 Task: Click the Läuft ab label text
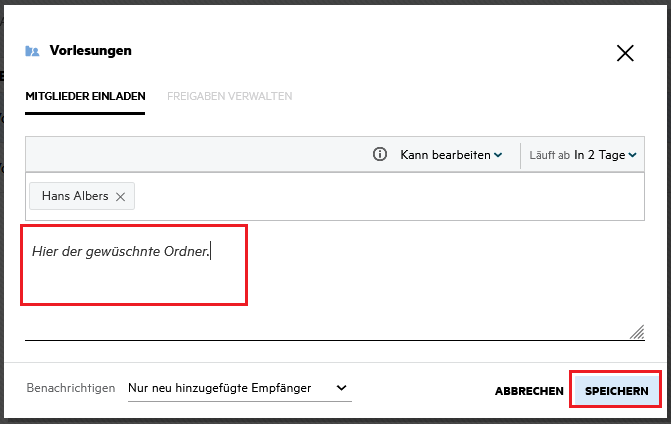click(550, 155)
